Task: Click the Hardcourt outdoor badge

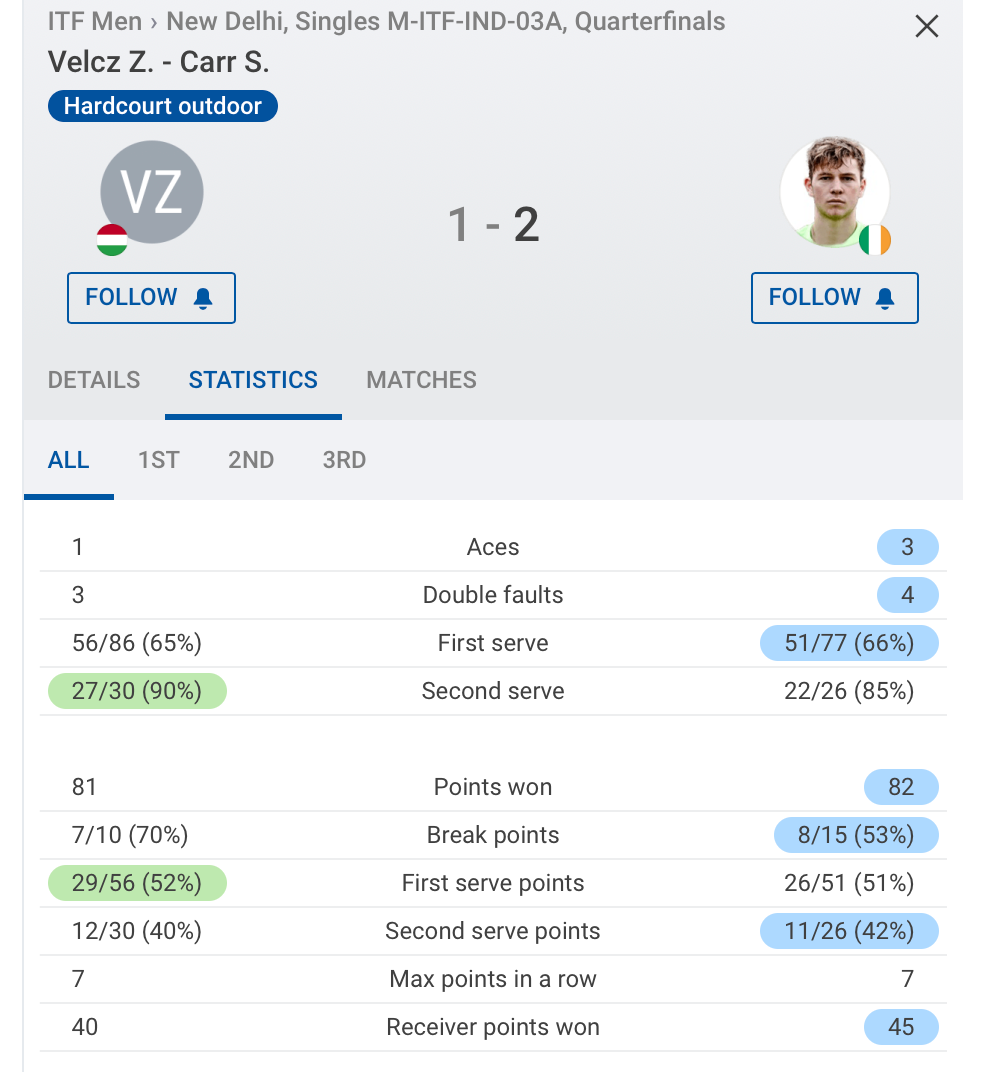Action: 163,106
